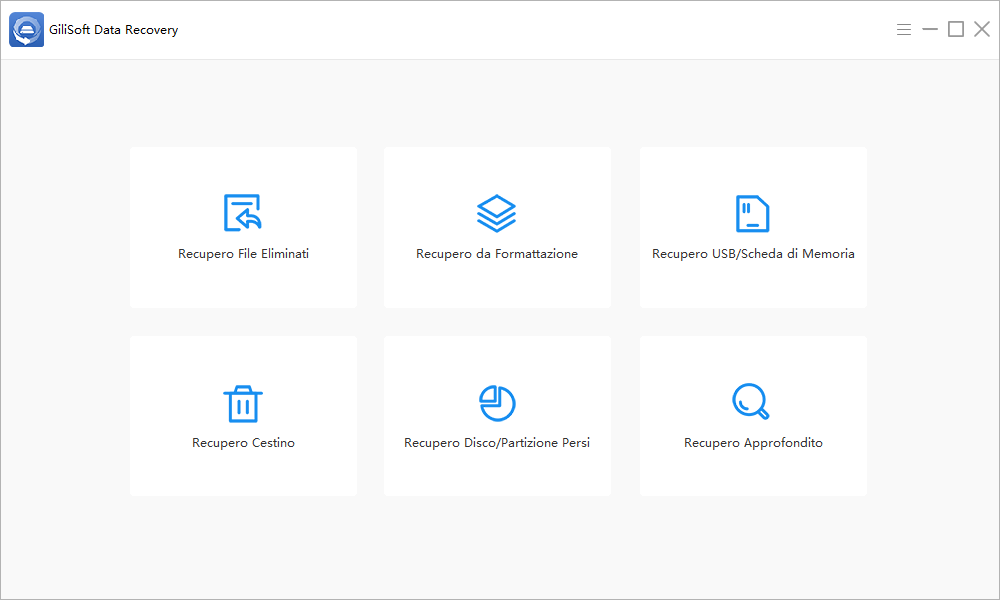This screenshot has width=1000, height=600.
Task: Close the GiliSoft Data Recovery window
Action: click(x=982, y=29)
